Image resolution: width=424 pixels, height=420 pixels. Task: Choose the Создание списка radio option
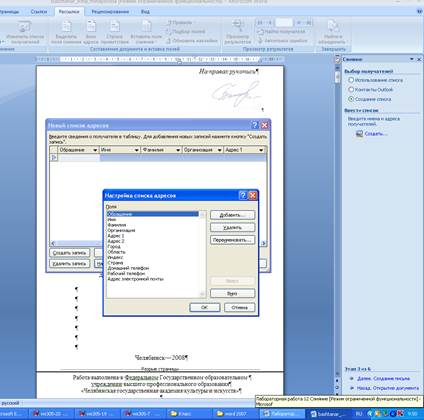click(351, 99)
